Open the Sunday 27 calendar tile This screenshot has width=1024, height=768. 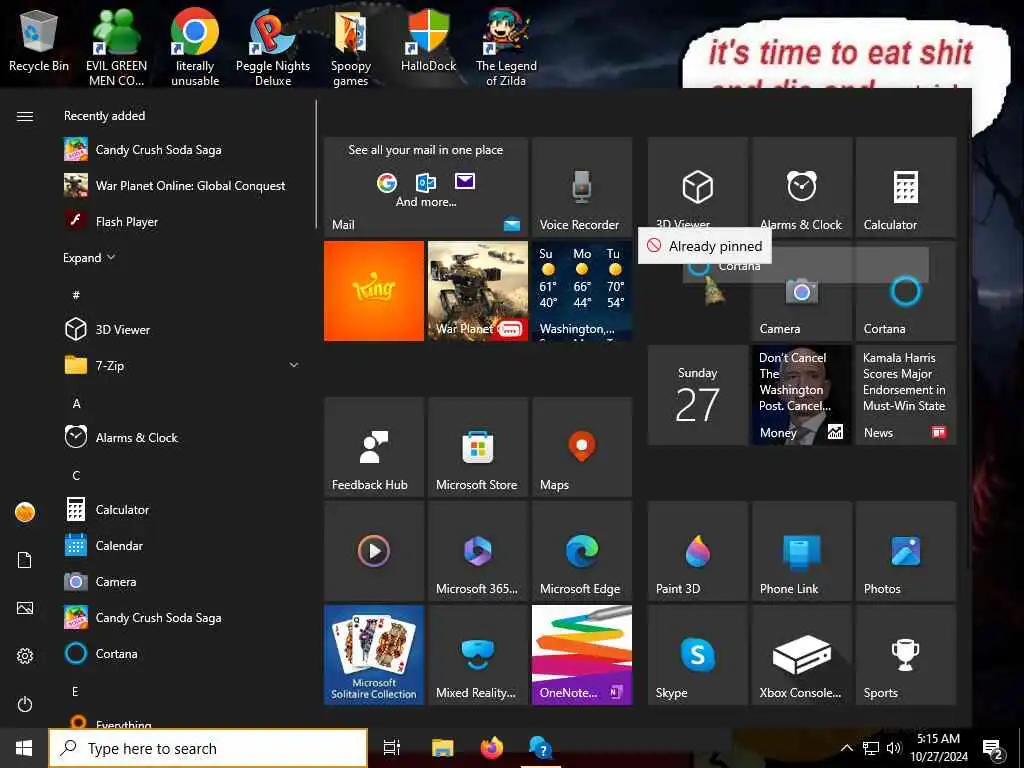697,395
